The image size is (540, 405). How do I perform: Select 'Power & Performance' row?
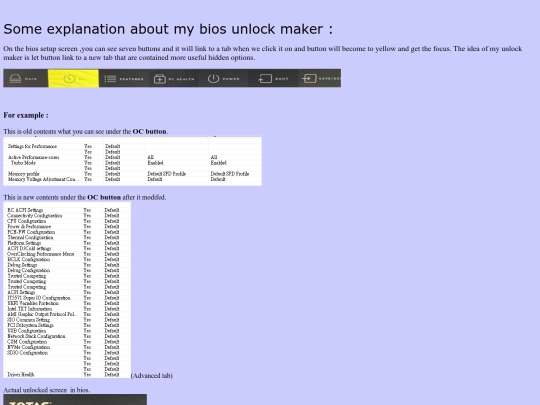pos(67,227)
